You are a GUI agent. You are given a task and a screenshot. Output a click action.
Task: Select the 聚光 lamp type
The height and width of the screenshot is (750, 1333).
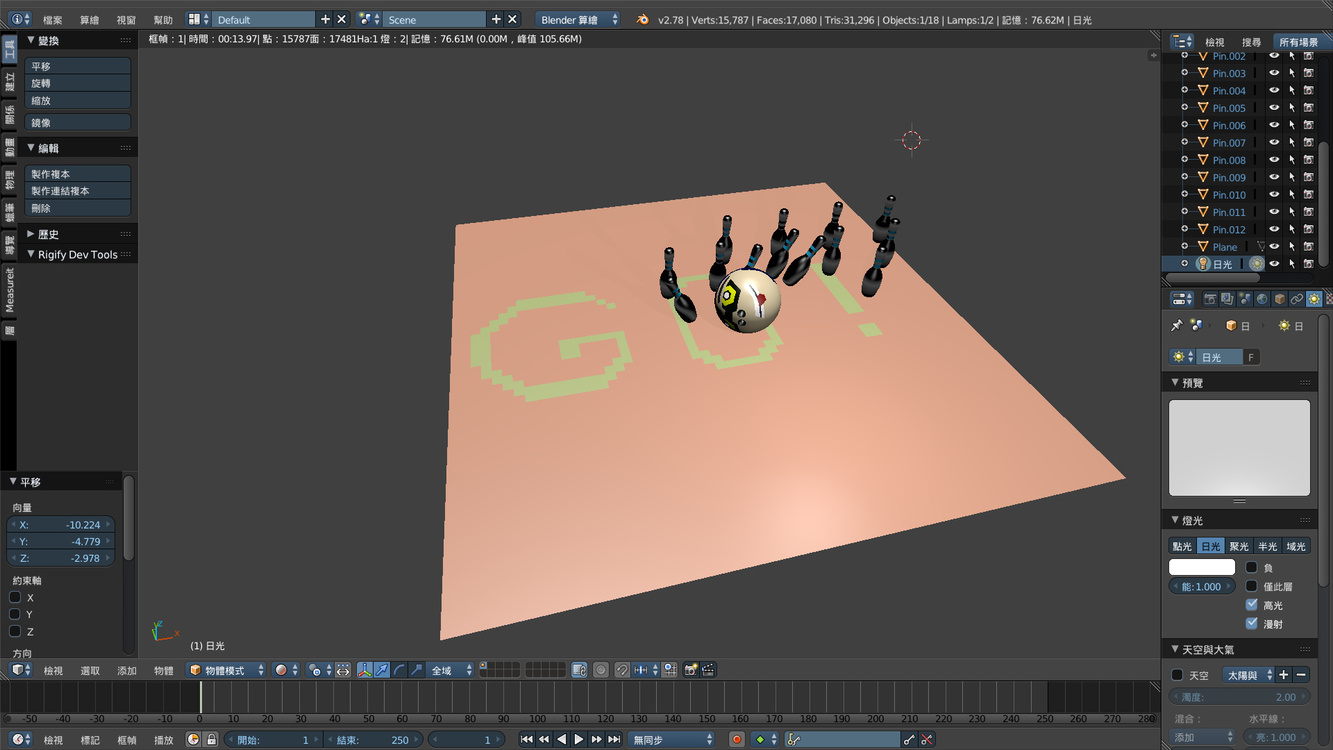coord(1239,546)
